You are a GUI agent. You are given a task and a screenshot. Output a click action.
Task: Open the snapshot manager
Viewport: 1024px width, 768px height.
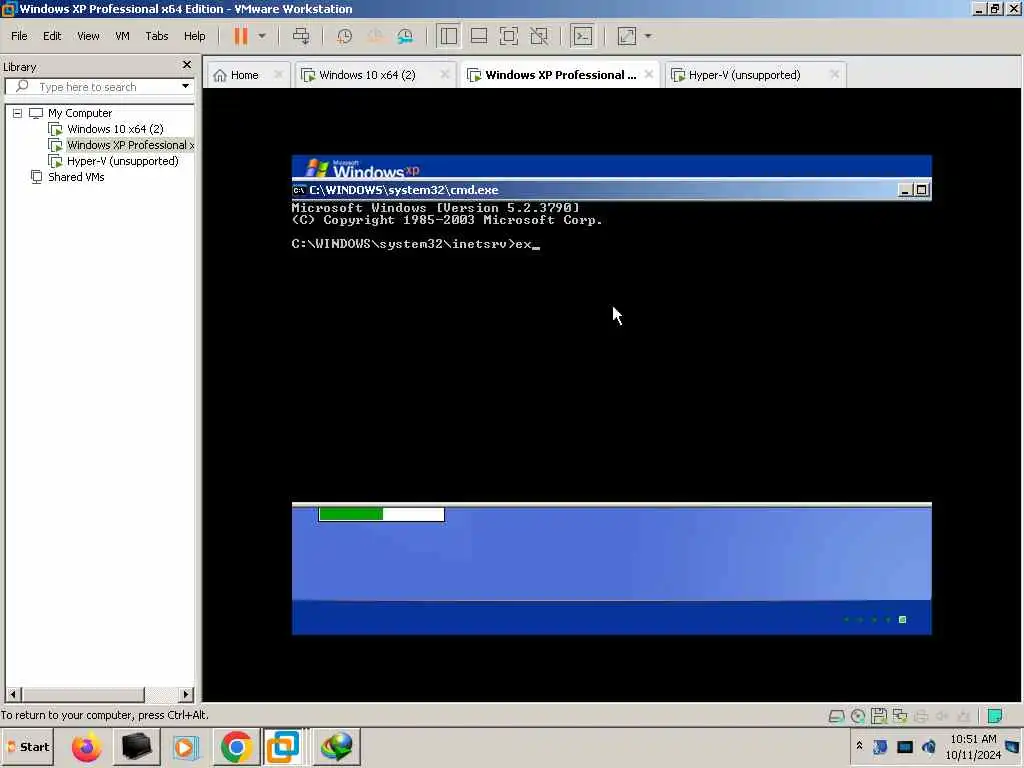tap(405, 36)
